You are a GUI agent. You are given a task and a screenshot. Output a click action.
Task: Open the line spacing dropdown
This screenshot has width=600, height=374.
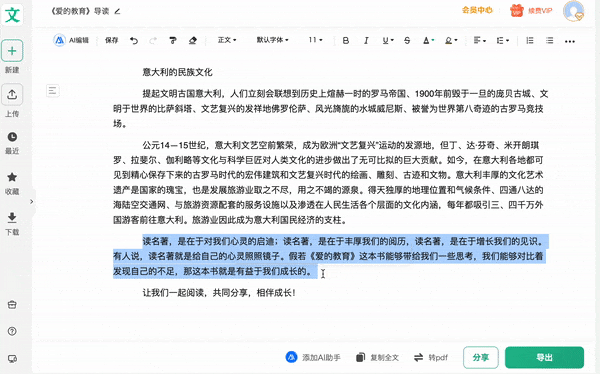(x=502, y=41)
